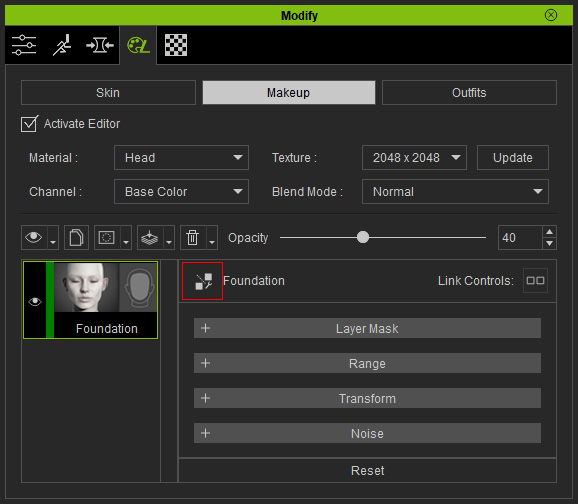Click the Reset button
Image resolution: width=578 pixels, height=504 pixels.
[368, 470]
